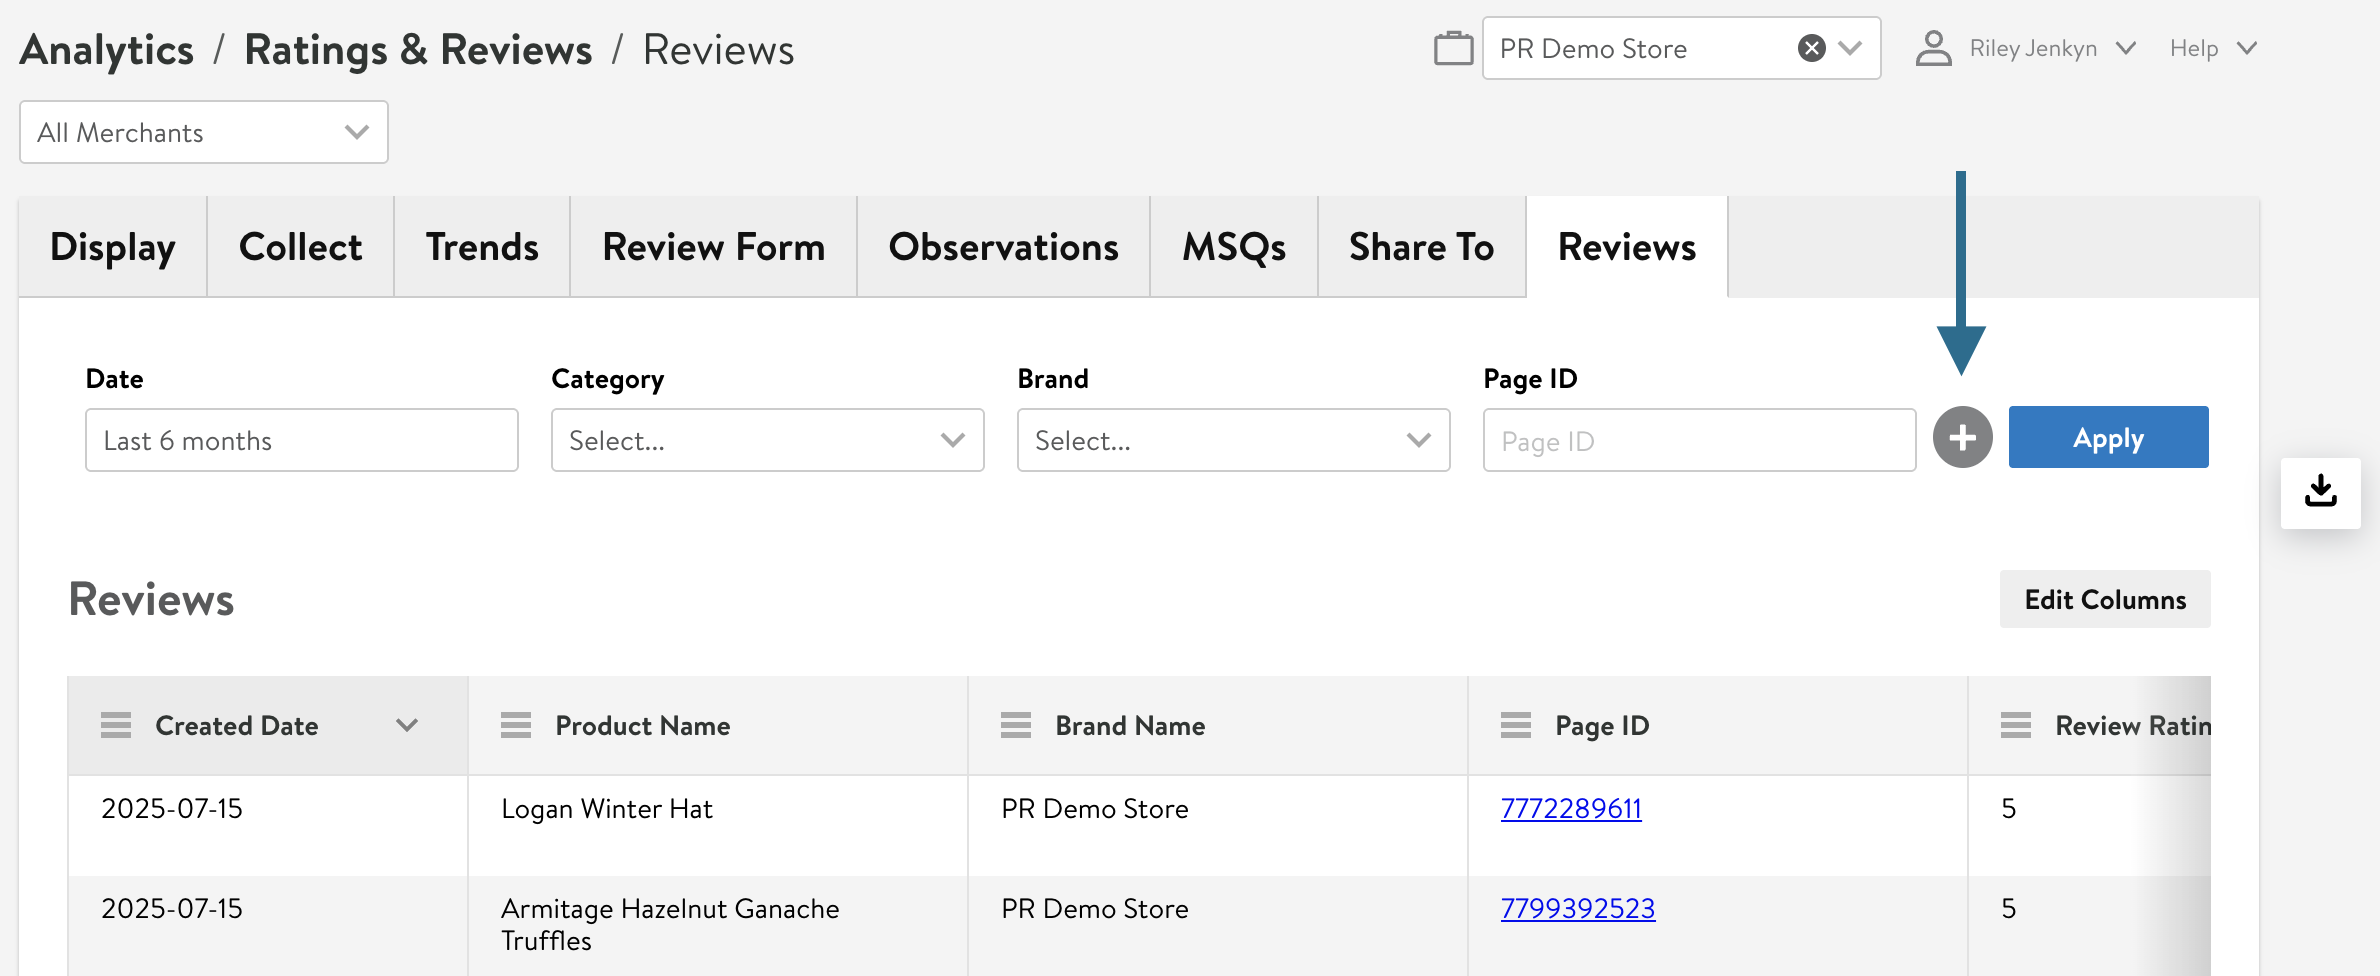Click the user profile icon

[x=1933, y=49]
